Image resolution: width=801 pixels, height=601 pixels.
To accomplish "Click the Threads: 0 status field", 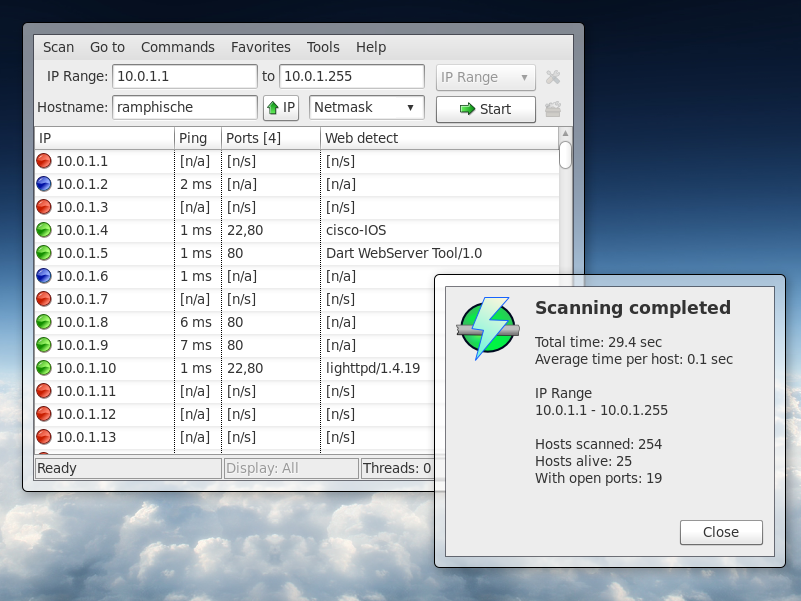I will tap(397, 468).
